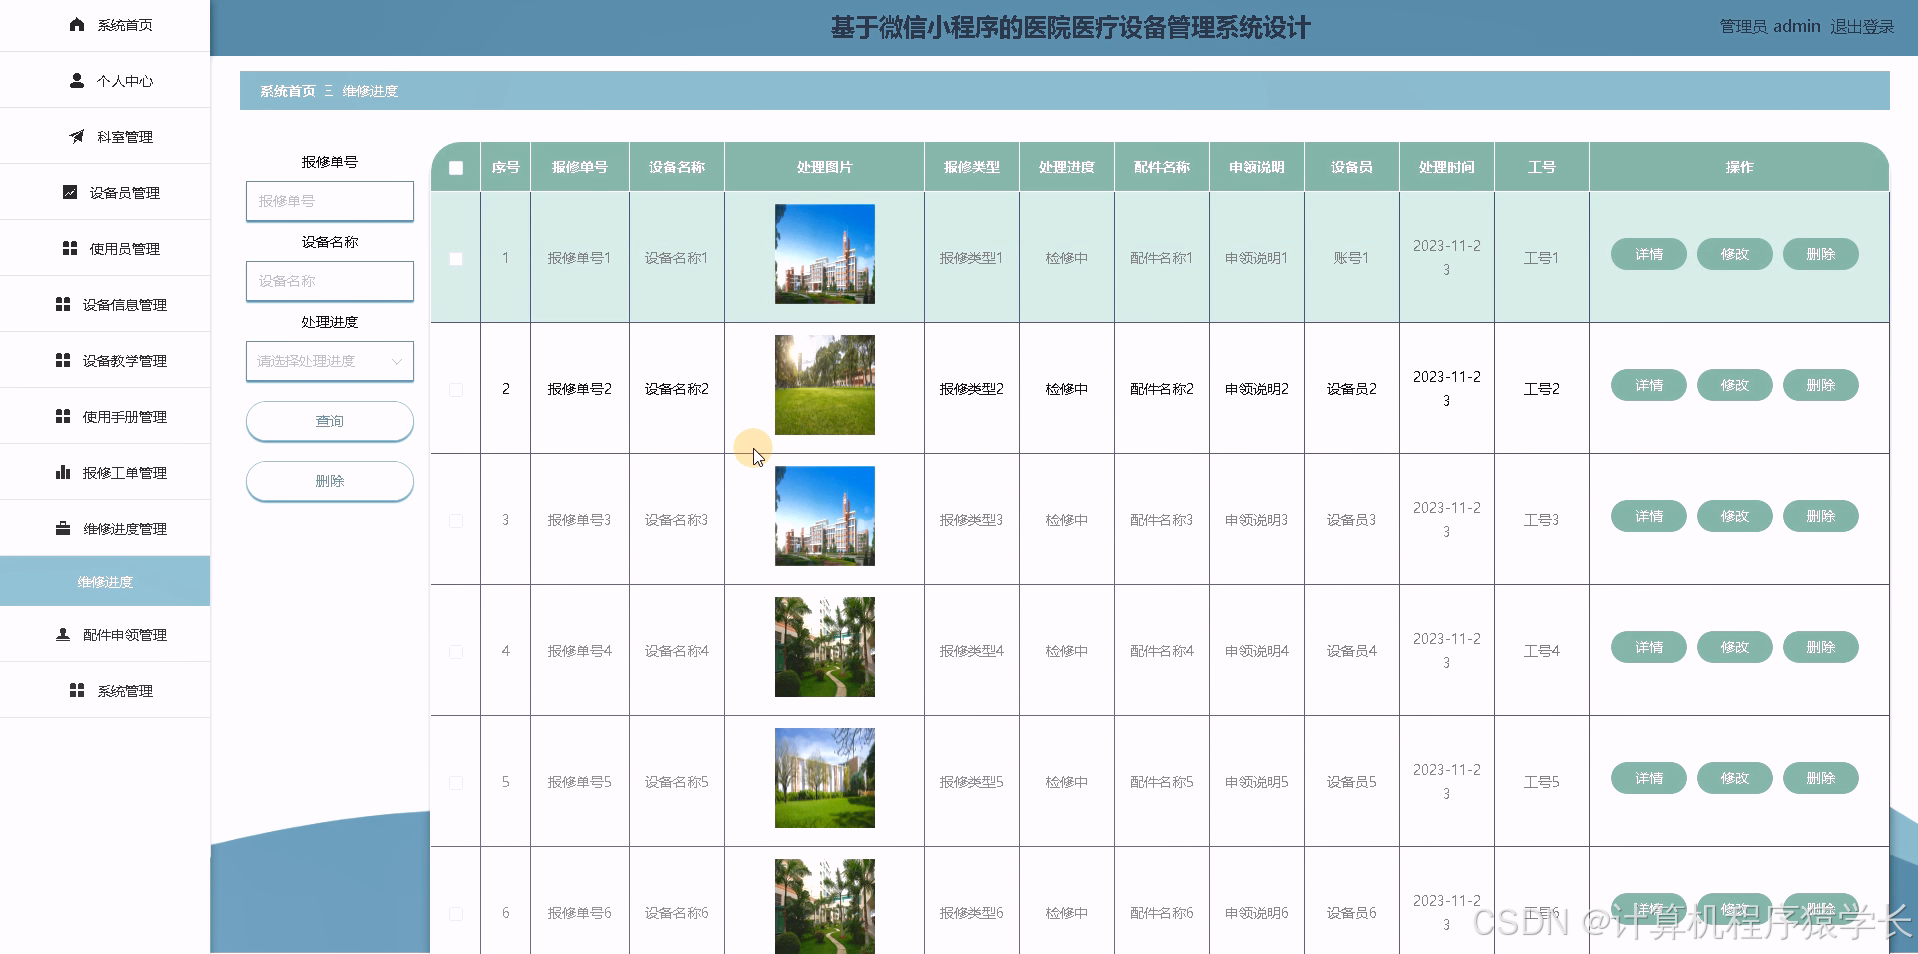Click the row 2 lawn thumbnail image
The height and width of the screenshot is (954, 1918).
coord(824,385)
